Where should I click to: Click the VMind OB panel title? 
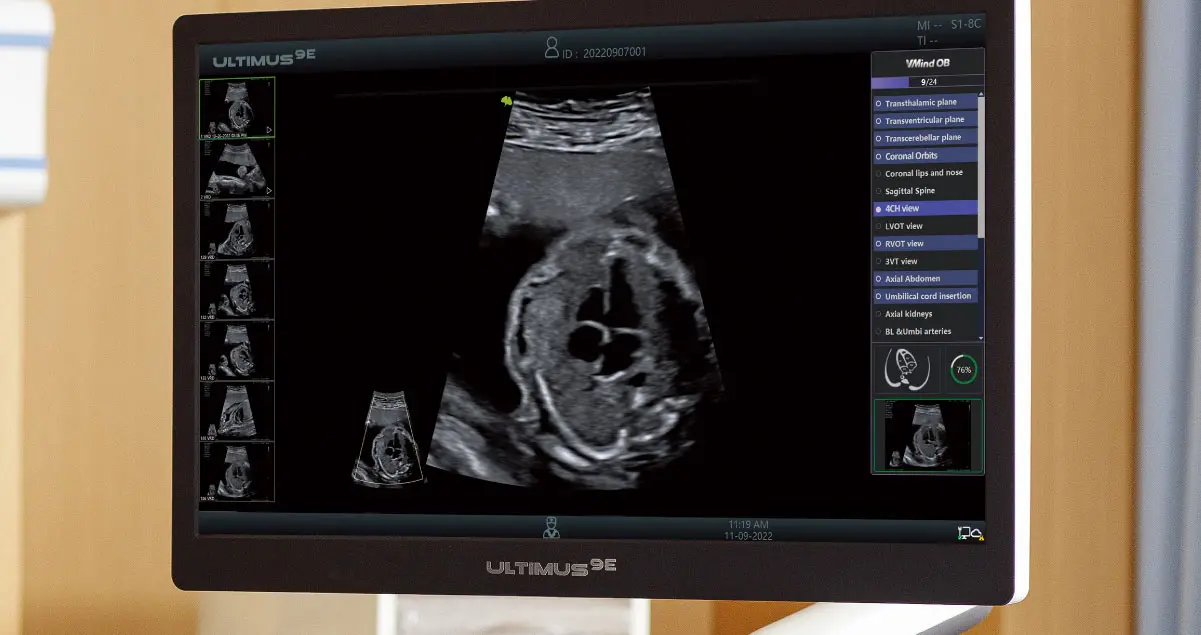927,62
